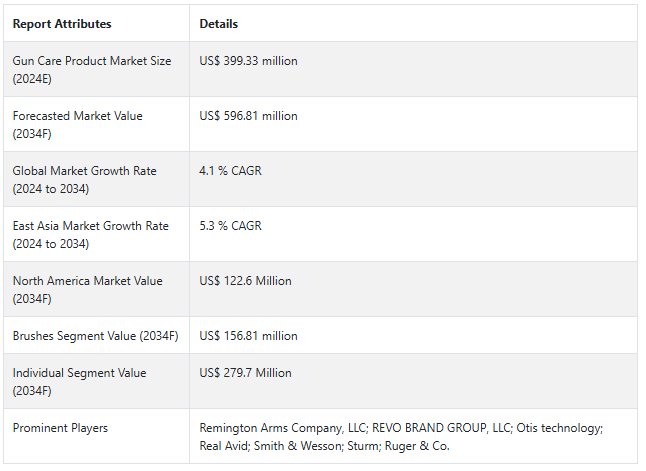Click the US$ 279.7 Million value
Screen dimensions: 646x471
(x=245, y=373)
